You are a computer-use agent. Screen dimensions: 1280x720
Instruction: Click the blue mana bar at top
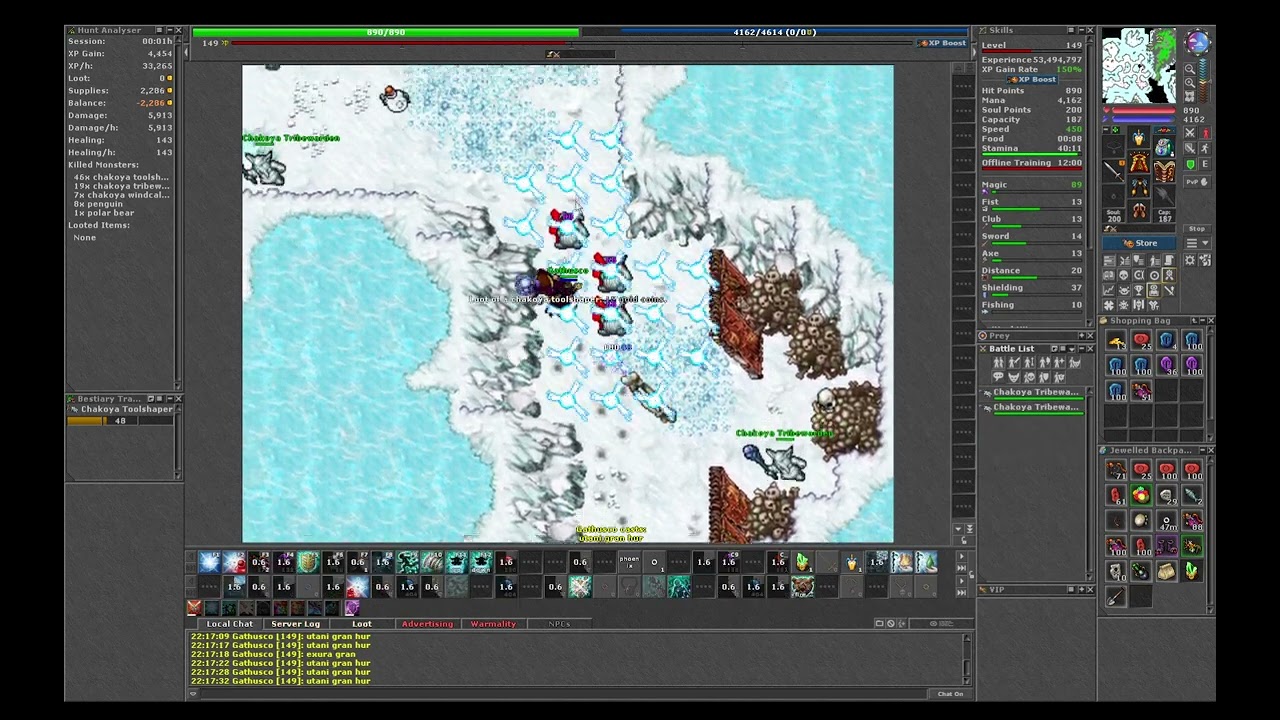point(775,33)
